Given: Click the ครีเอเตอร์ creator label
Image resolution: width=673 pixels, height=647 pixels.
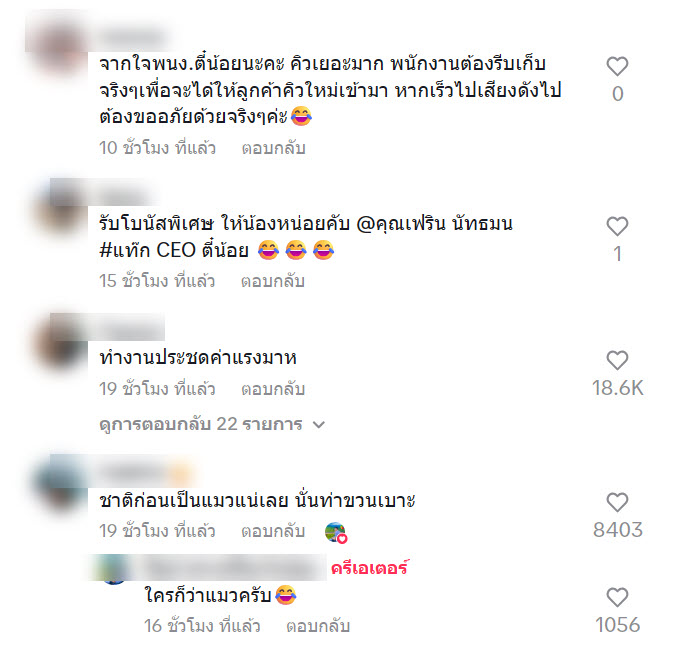Looking at the screenshot, I should coord(370,568).
